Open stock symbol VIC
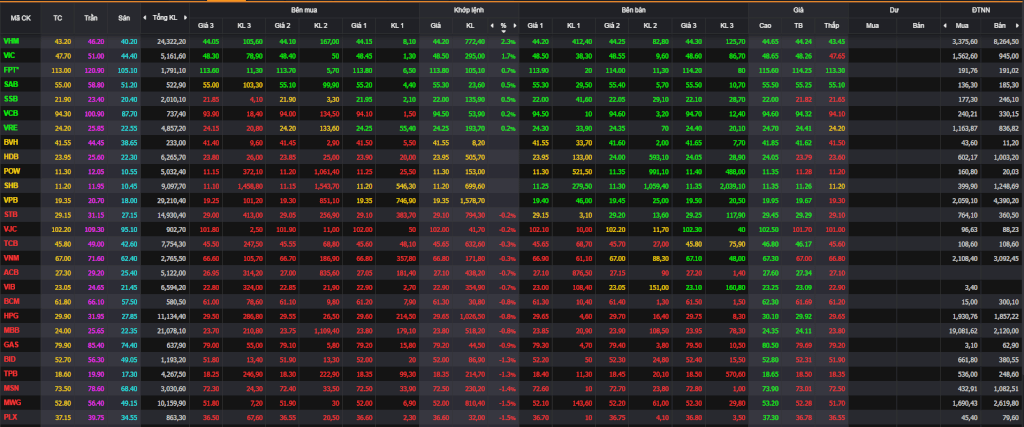The height and width of the screenshot is (427, 1024). (10, 55)
